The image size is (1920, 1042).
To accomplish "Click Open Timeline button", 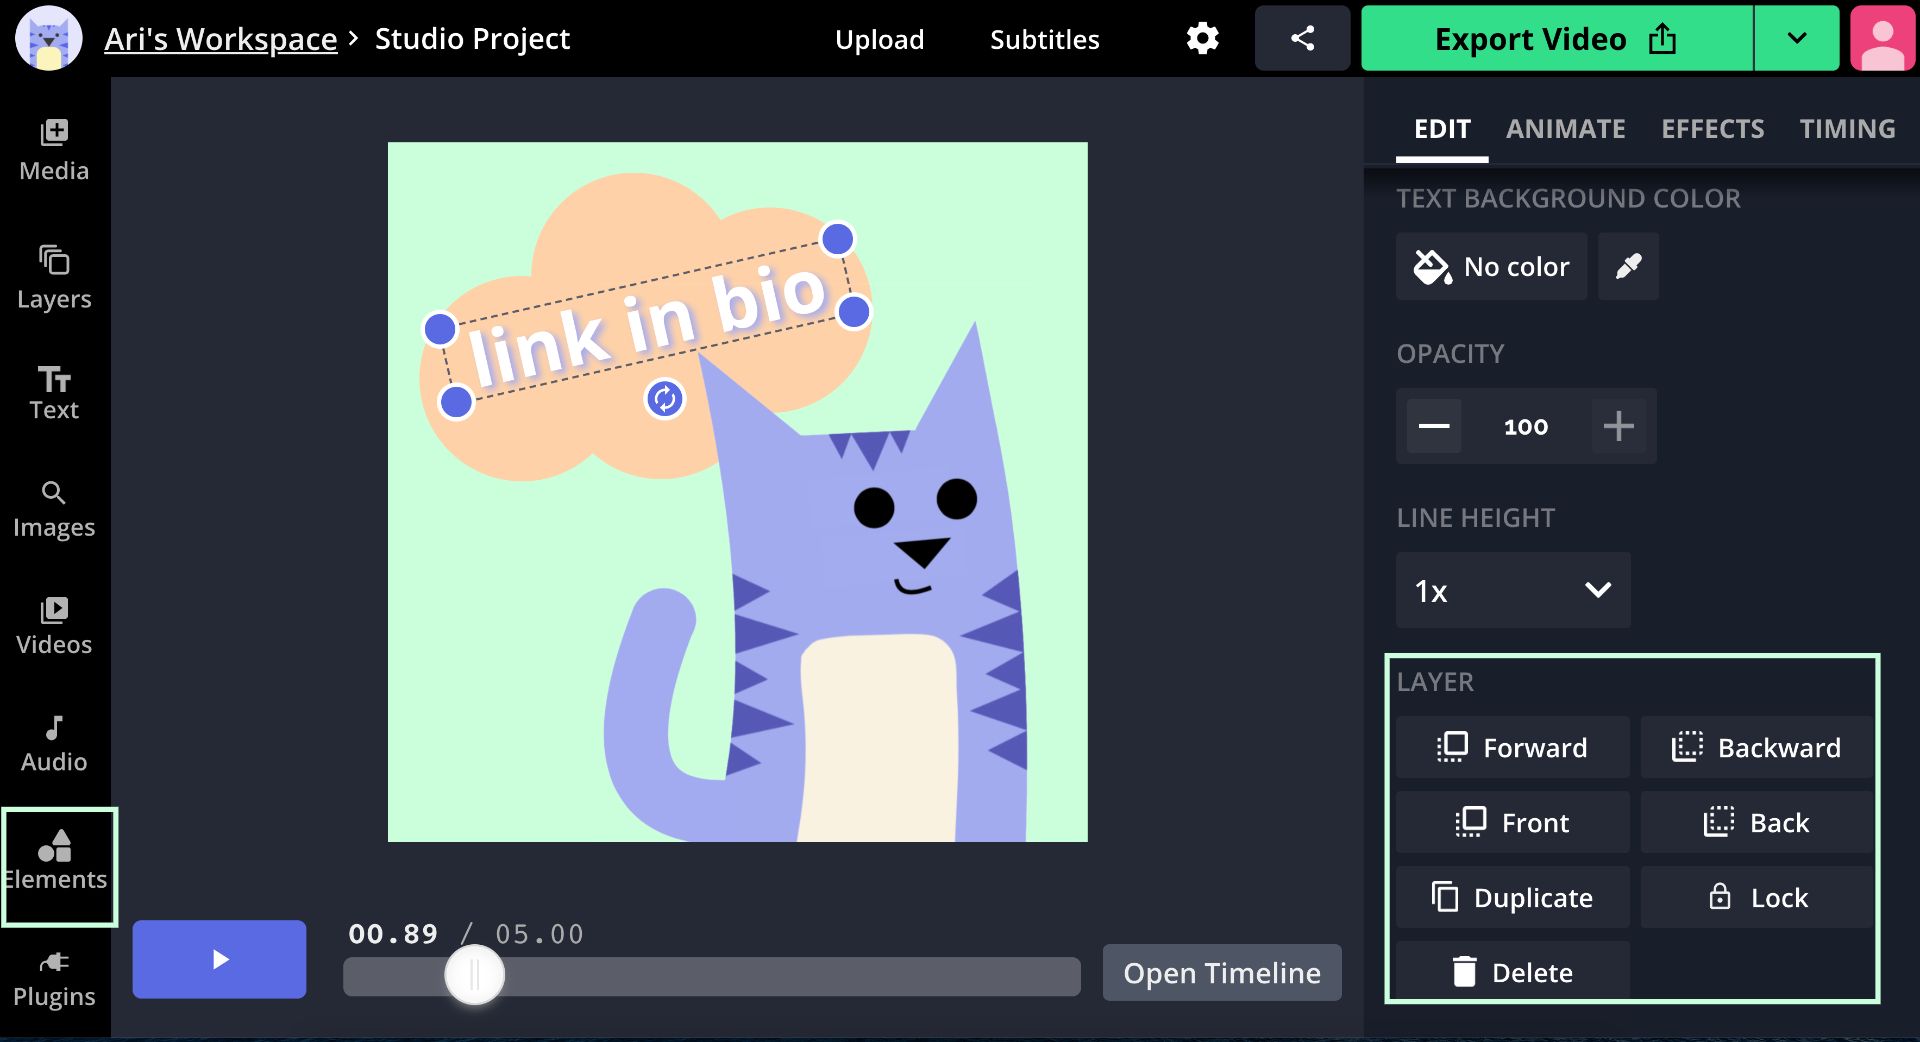I will click(x=1221, y=973).
